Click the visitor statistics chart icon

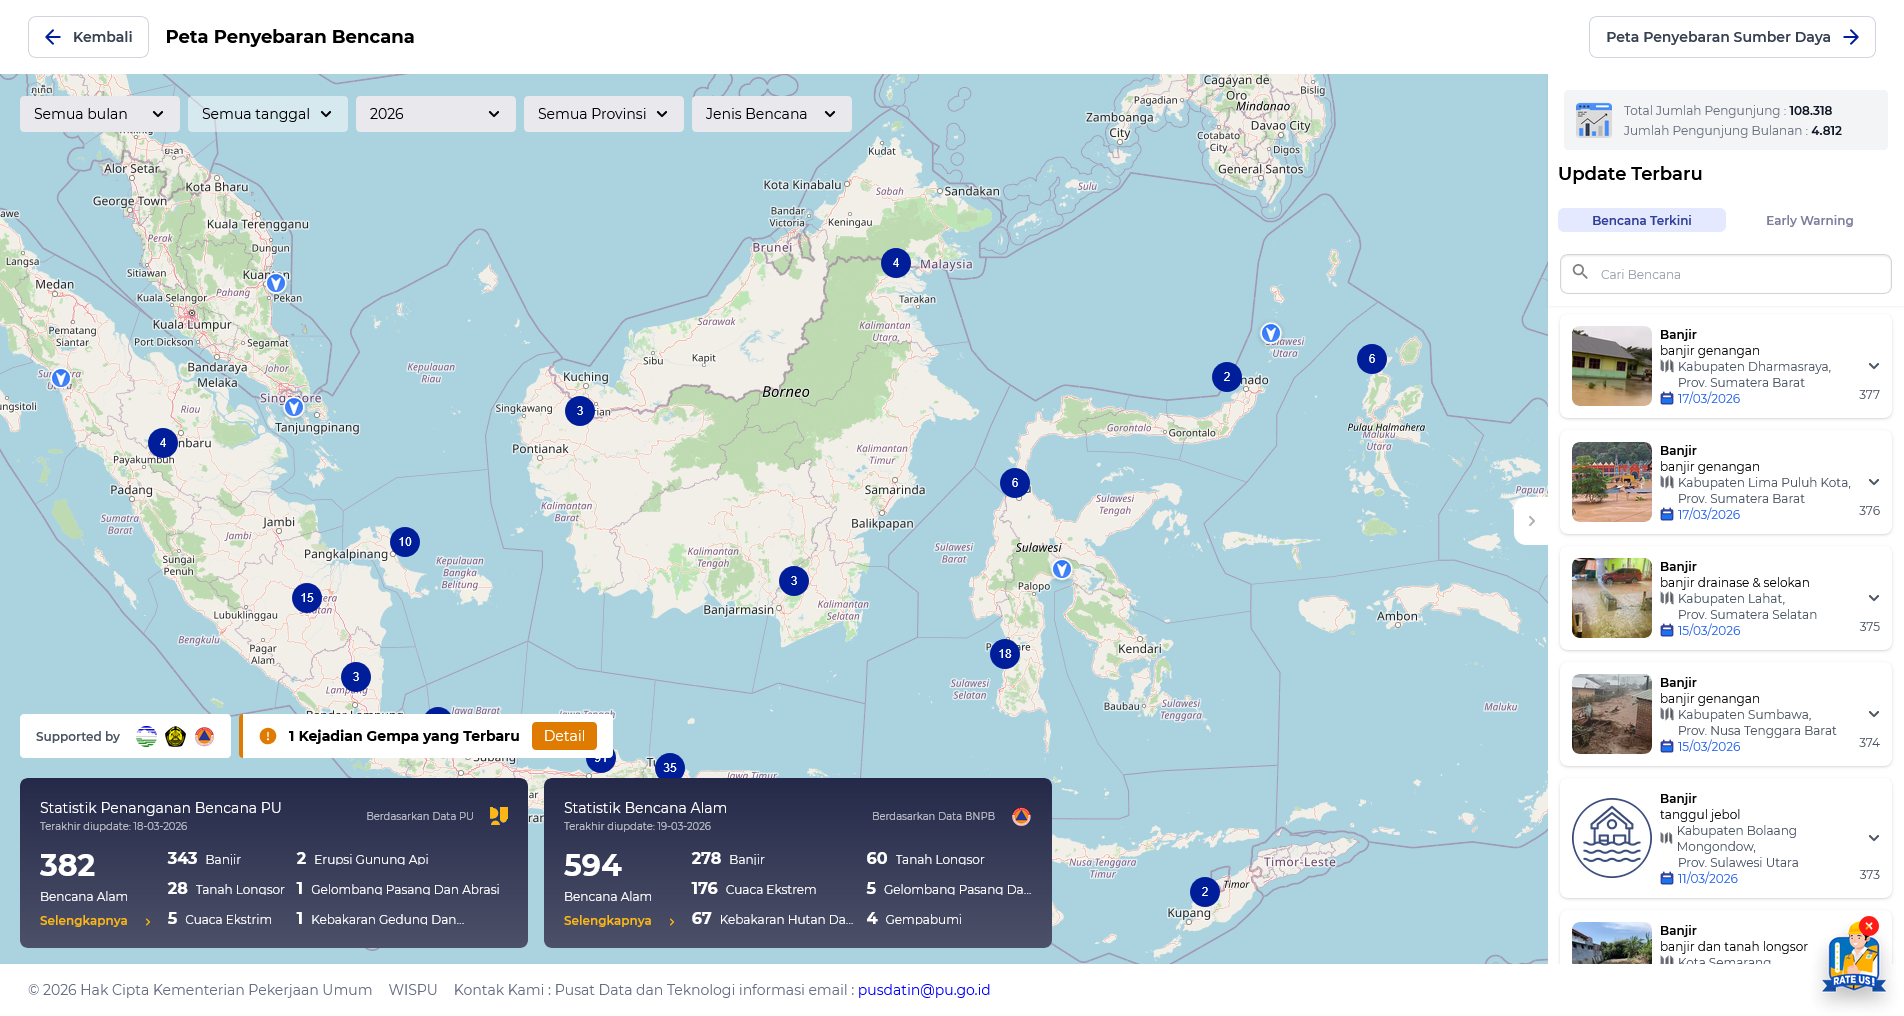pyautogui.click(x=1594, y=120)
